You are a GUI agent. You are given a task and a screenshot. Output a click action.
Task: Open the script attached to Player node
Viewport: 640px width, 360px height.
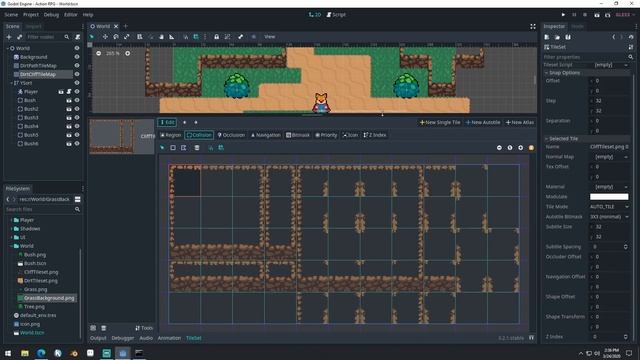pyautogui.click(x=69, y=91)
